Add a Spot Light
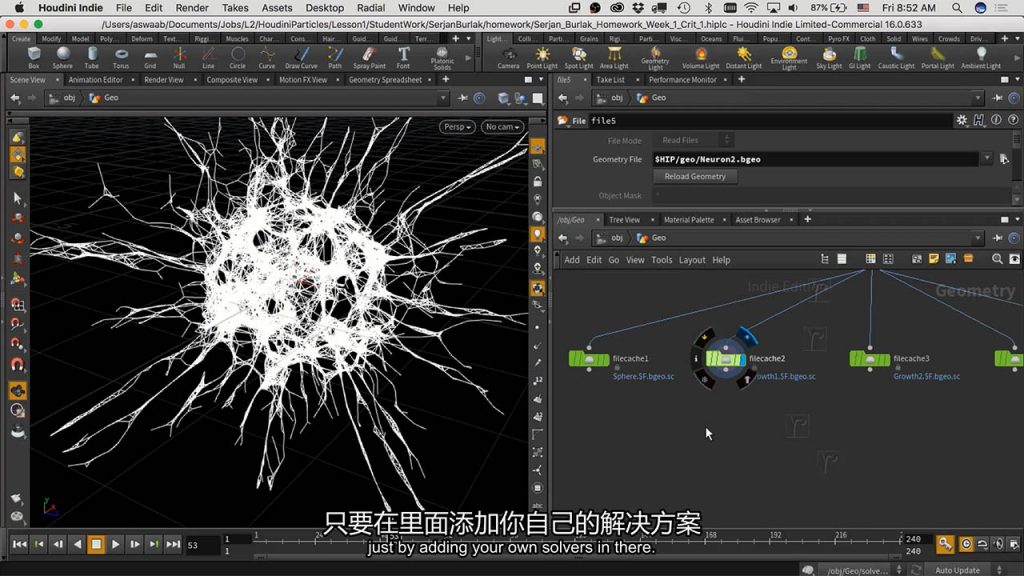Image resolution: width=1024 pixels, height=576 pixels. pyautogui.click(x=579, y=57)
